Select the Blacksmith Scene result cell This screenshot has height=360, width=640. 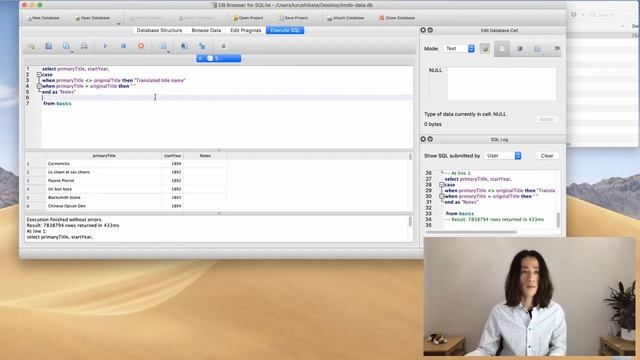pyautogui.click(x=104, y=198)
